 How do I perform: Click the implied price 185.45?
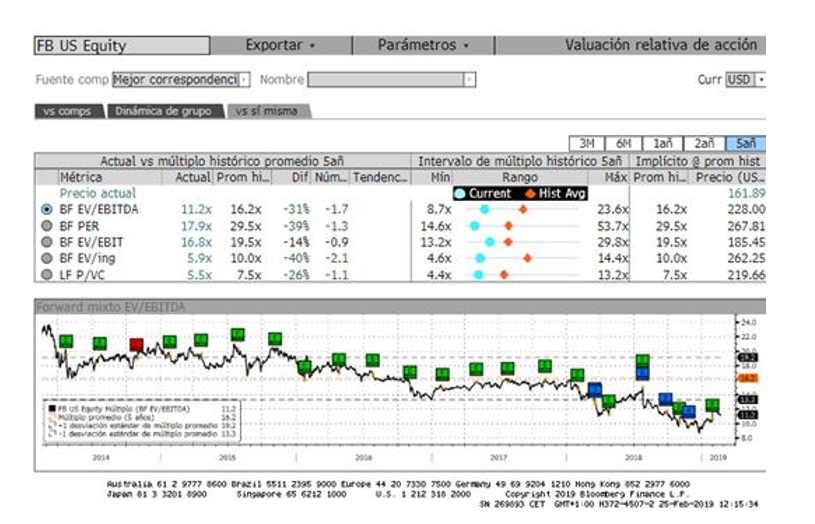746,242
